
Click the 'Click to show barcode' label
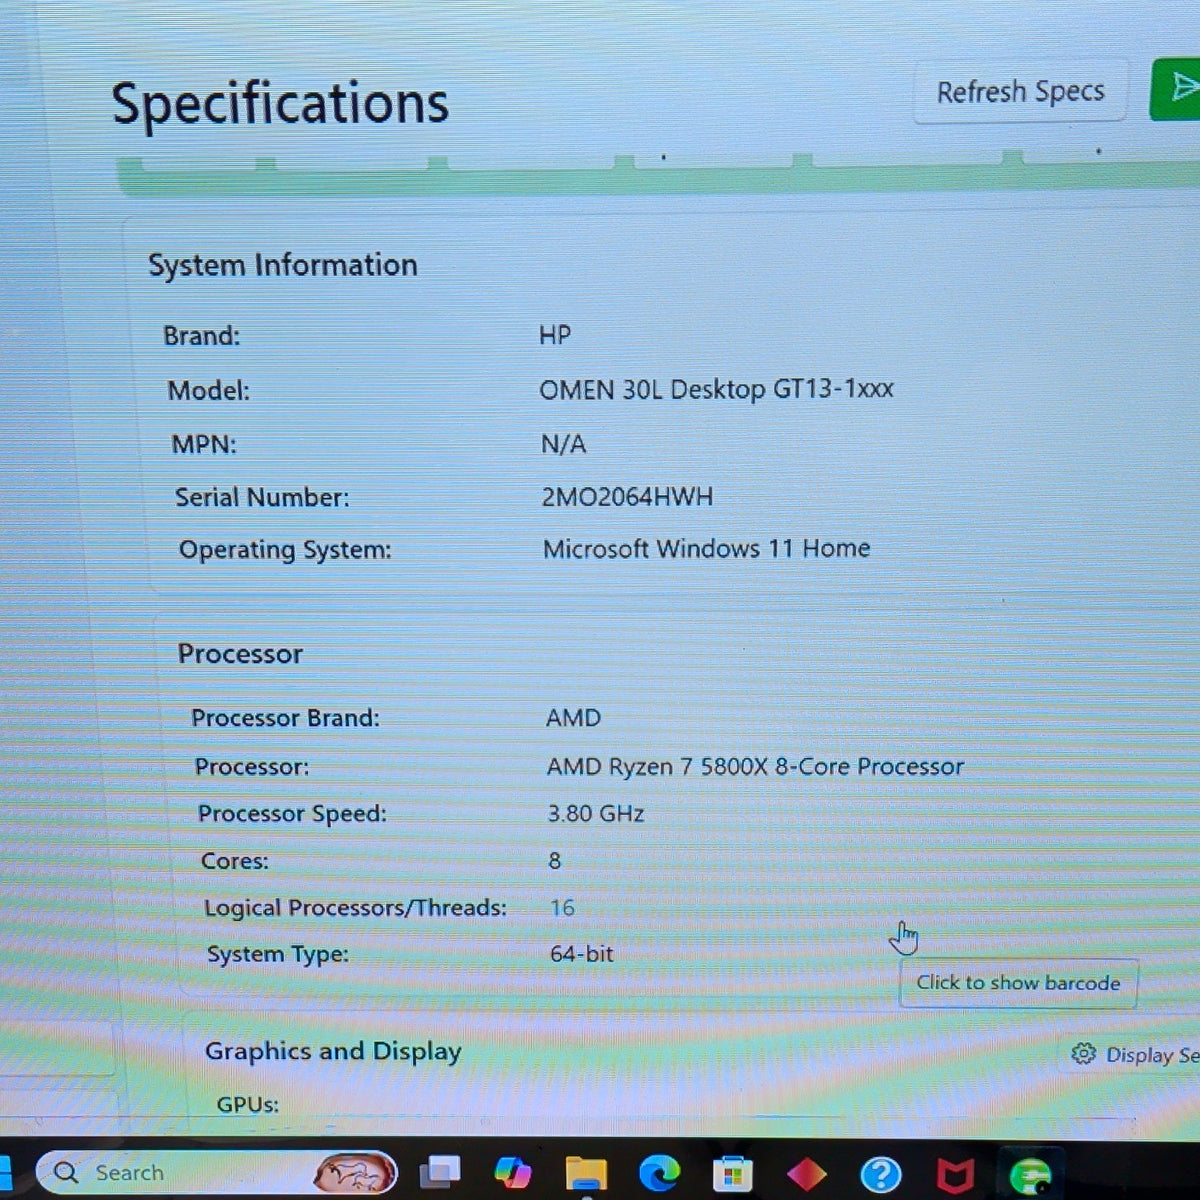[x=1018, y=983]
